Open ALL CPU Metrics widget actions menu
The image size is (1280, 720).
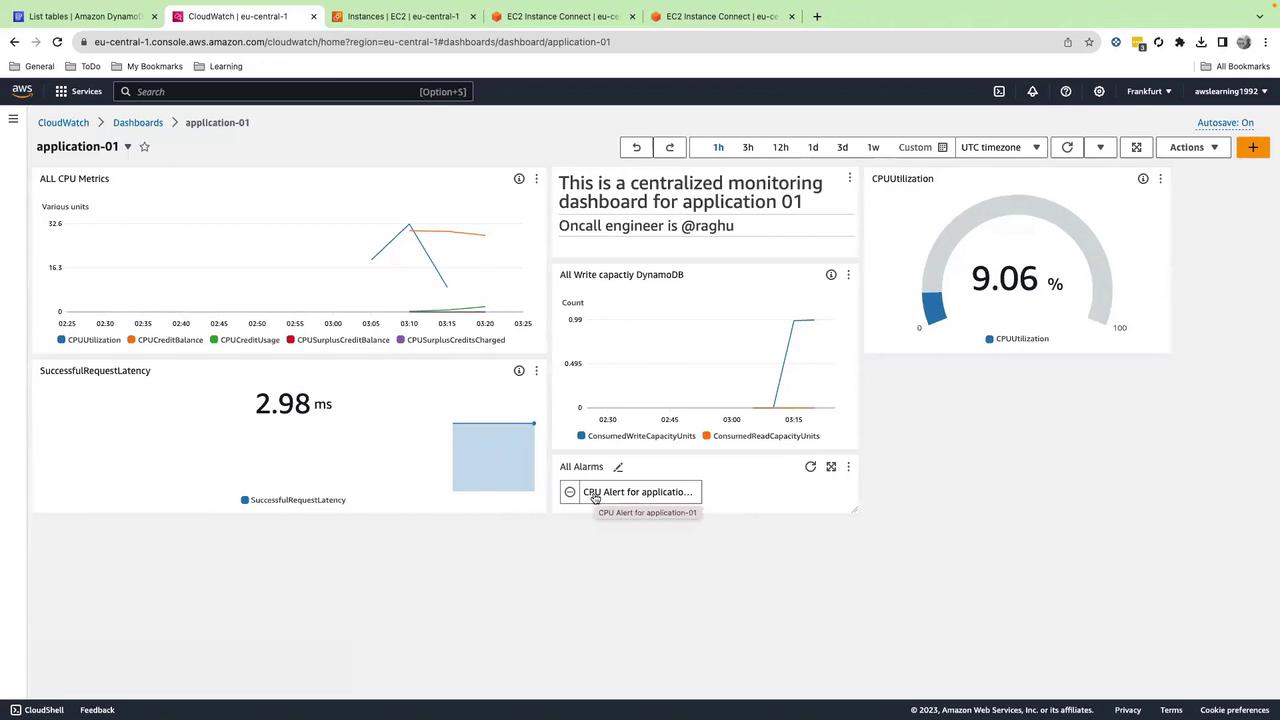536,178
